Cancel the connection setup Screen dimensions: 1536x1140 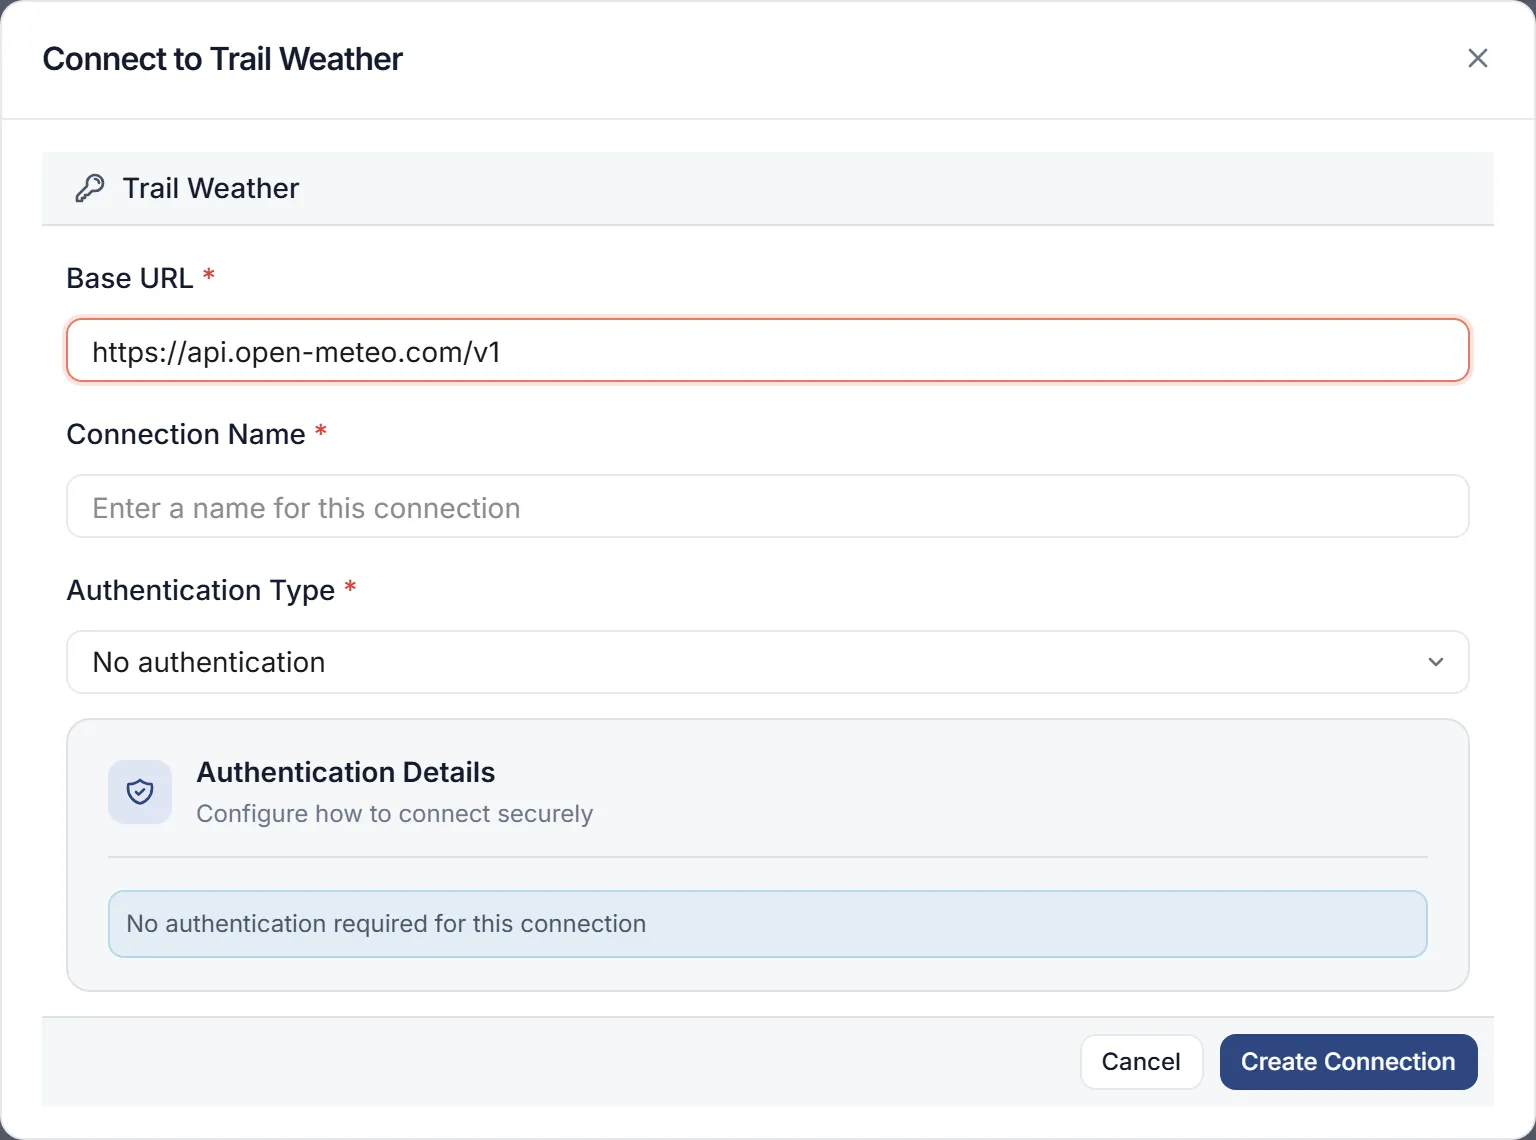[1141, 1062]
